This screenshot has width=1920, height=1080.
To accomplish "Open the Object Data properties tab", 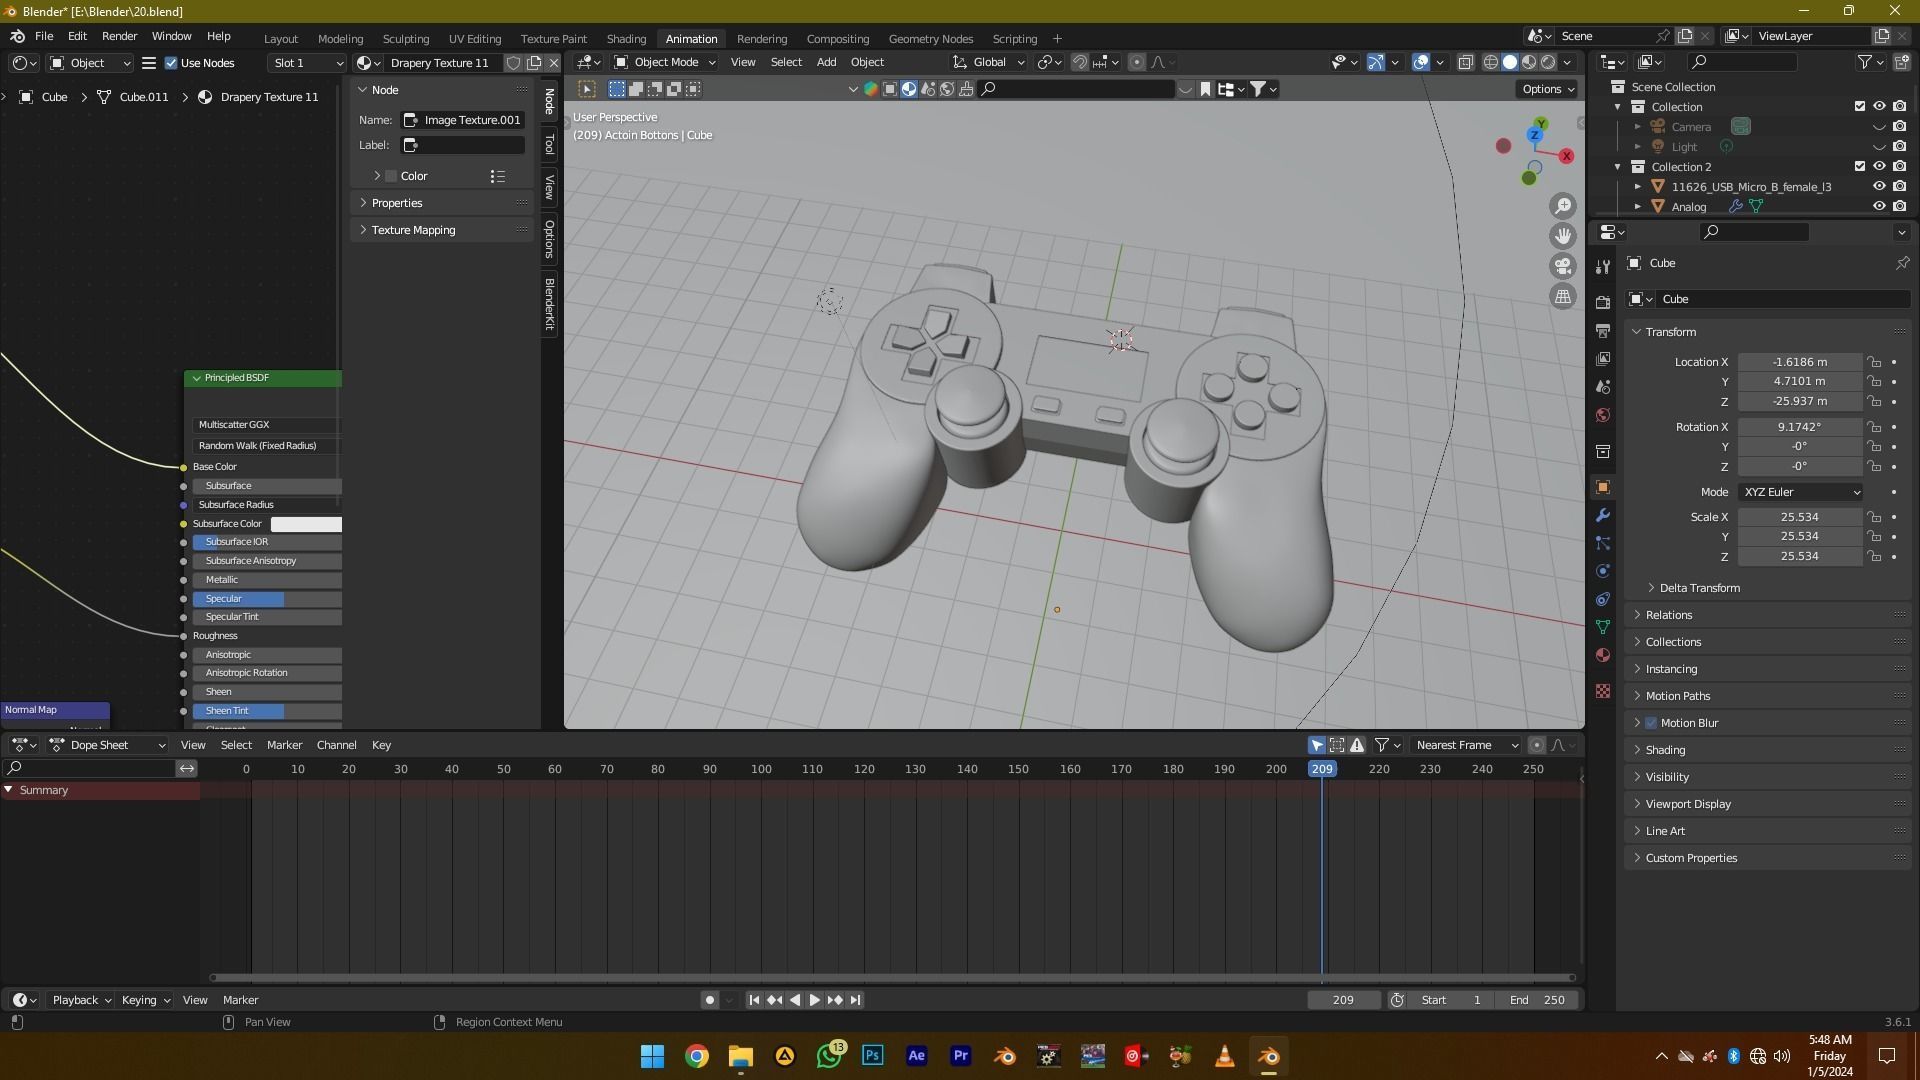I will [1603, 627].
